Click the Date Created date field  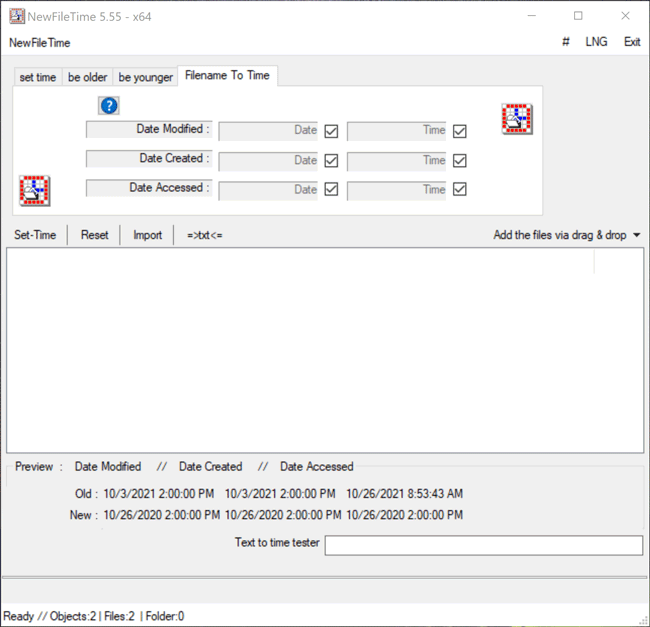pyautogui.click(x=268, y=161)
